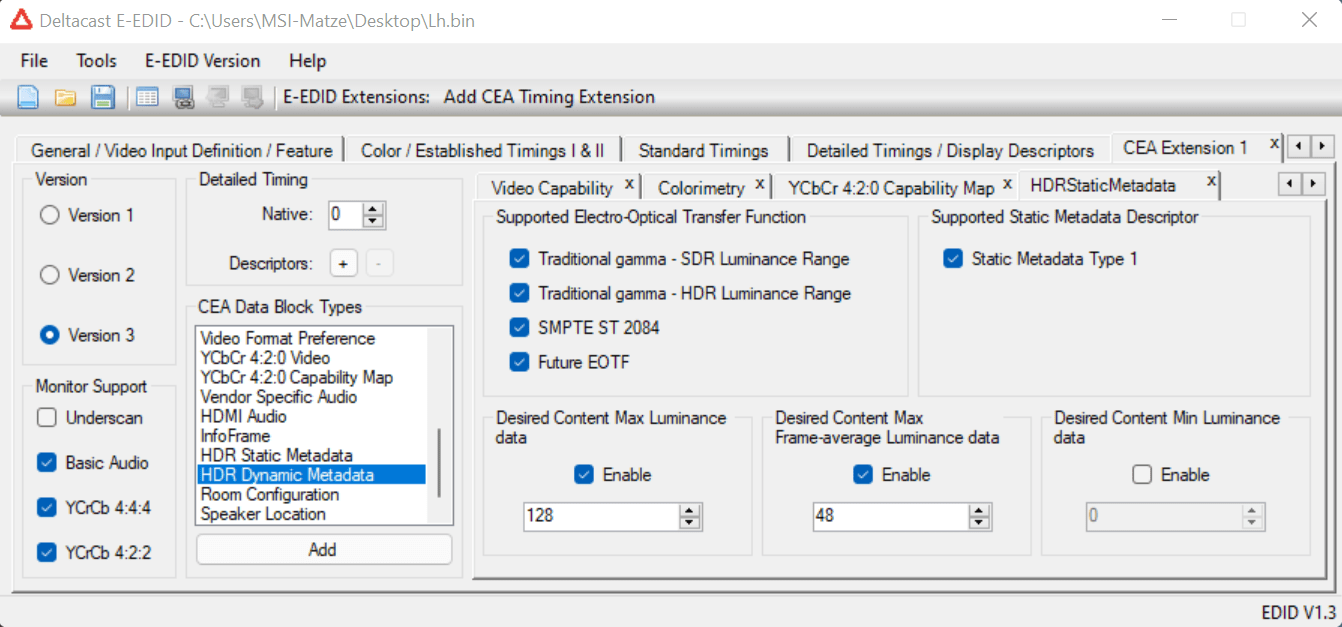
Task: Click the descriptors minus button
Action: [380, 264]
